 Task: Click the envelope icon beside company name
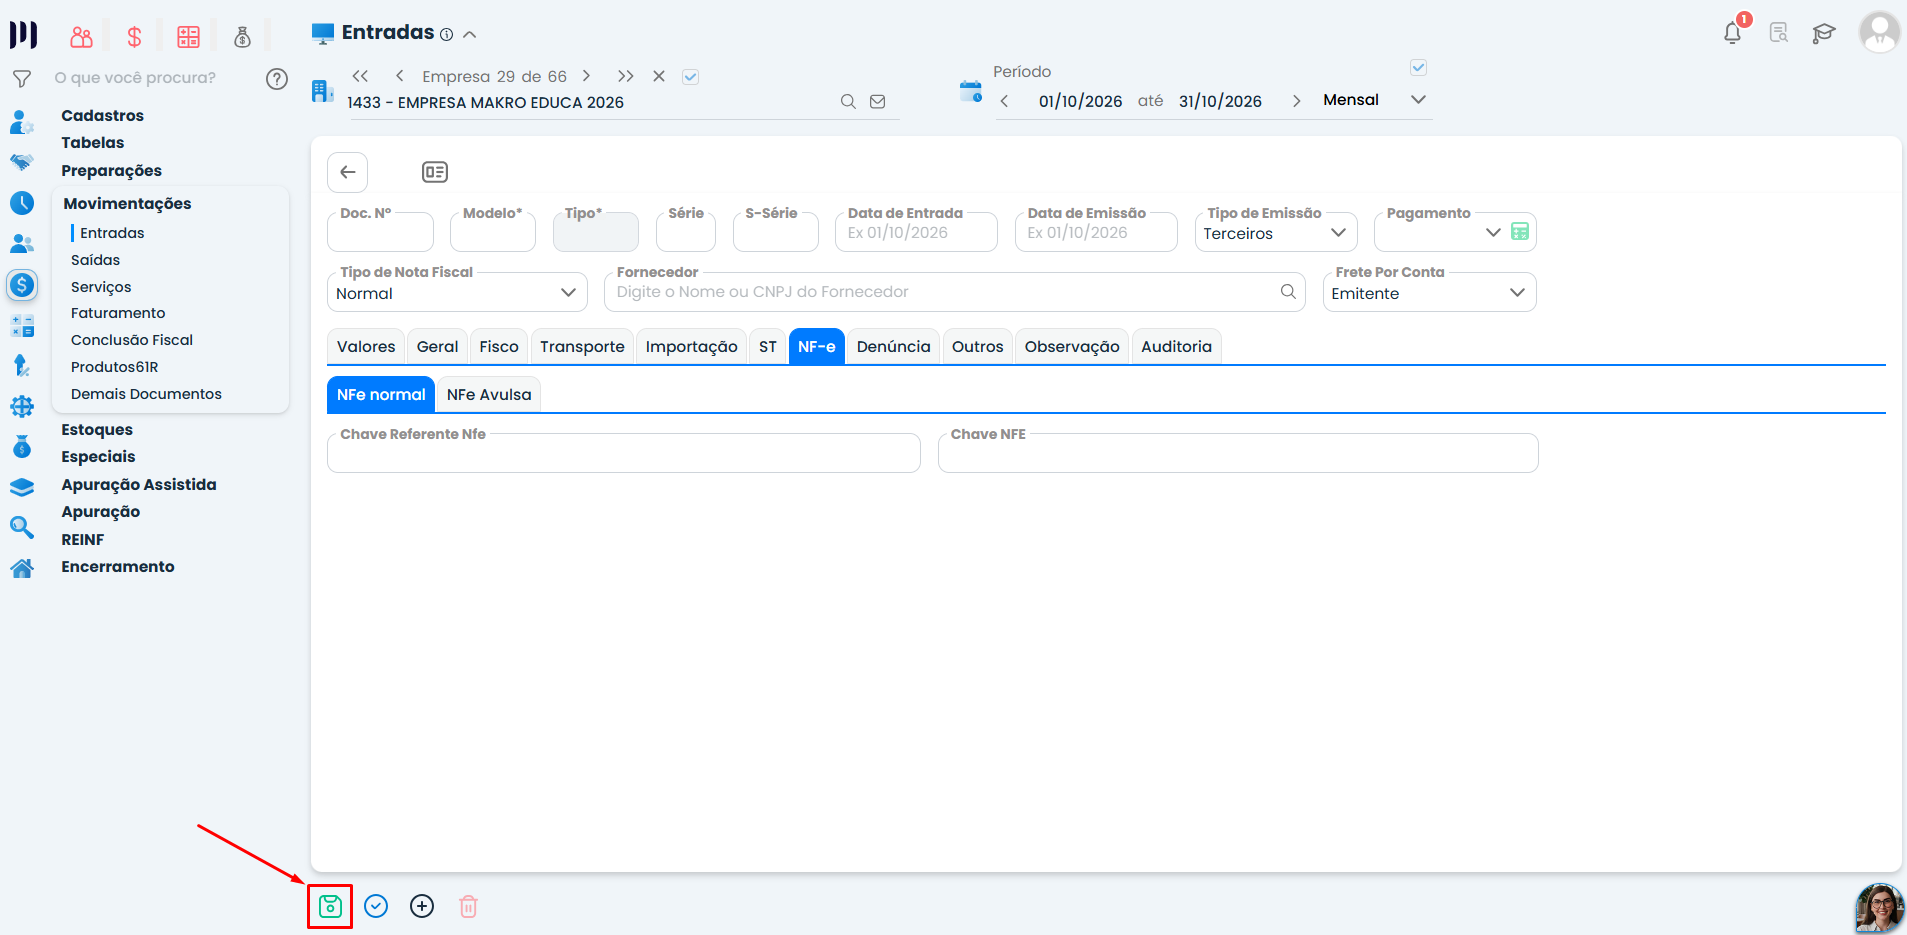tap(878, 101)
